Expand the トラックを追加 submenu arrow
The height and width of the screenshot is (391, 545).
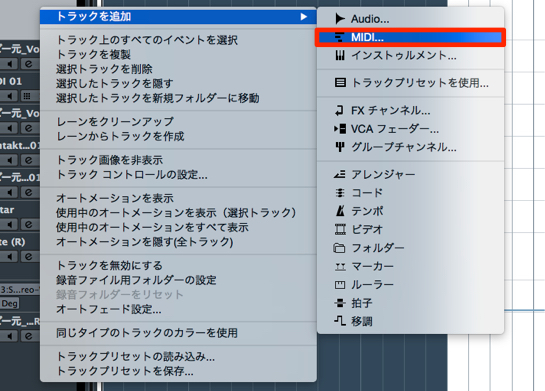click(303, 17)
